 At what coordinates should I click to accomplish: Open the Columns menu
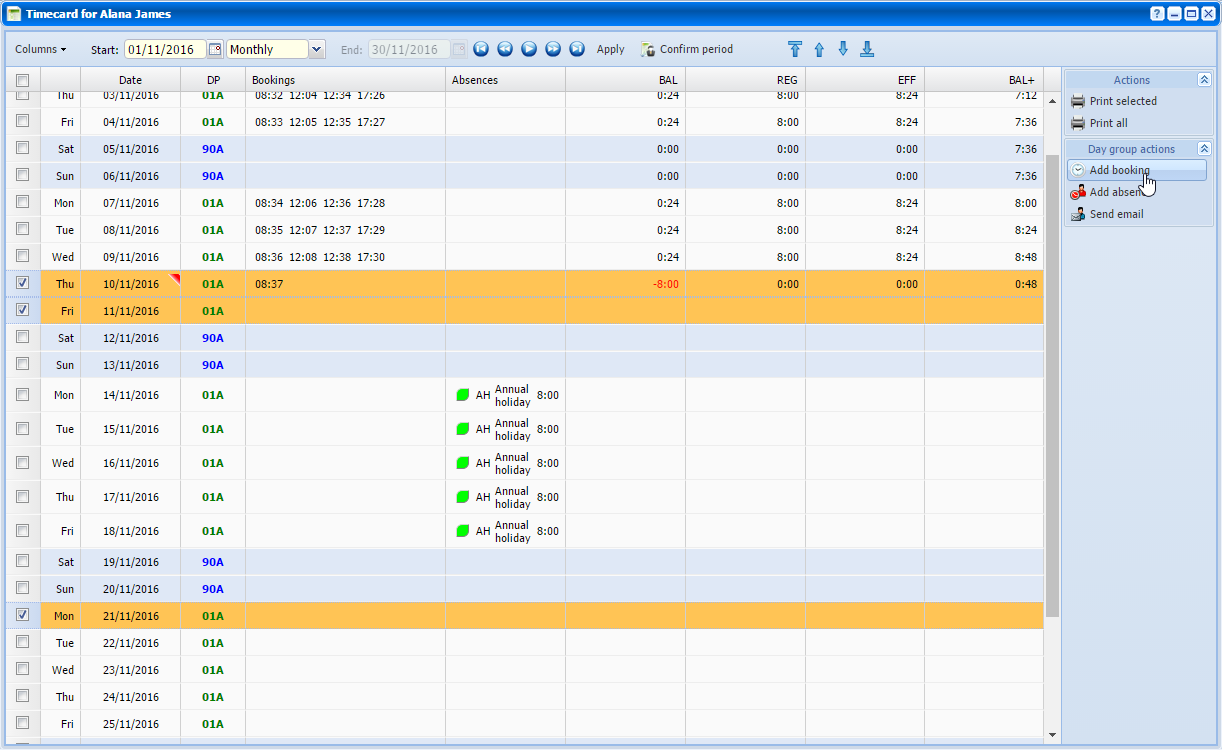pyautogui.click(x=40, y=49)
